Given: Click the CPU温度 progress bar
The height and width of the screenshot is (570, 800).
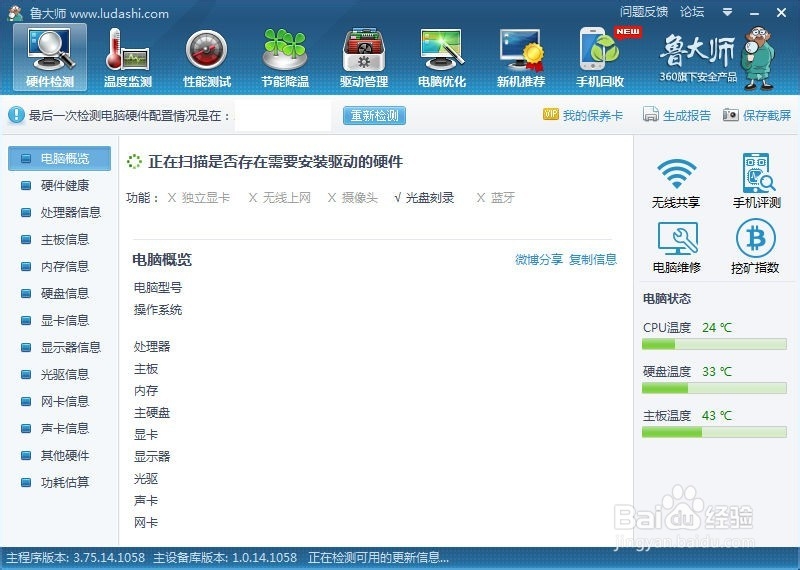Looking at the screenshot, I should (x=714, y=344).
